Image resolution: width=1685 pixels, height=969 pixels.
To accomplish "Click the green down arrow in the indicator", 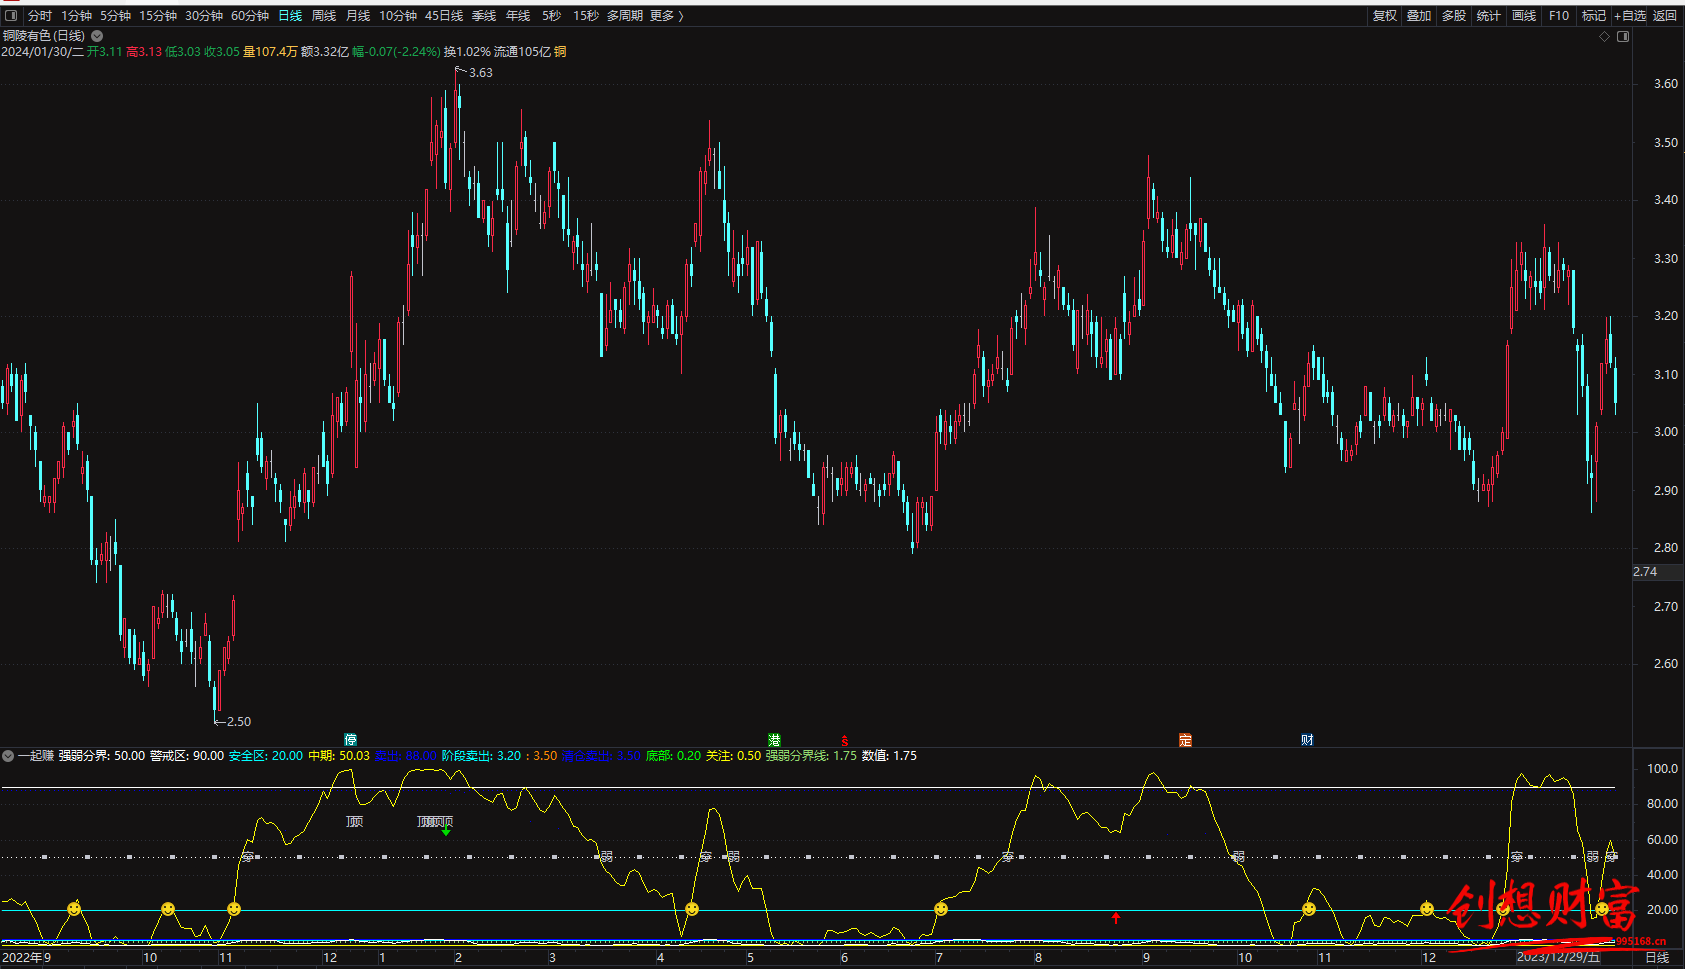I will (446, 831).
